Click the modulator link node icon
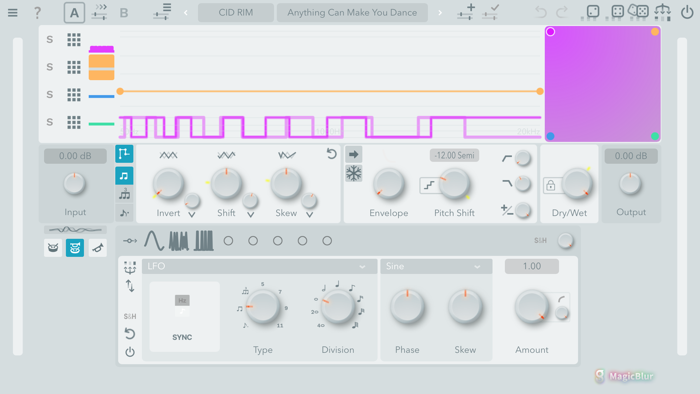Viewport: 700px width, 394px height. click(130, 241)
